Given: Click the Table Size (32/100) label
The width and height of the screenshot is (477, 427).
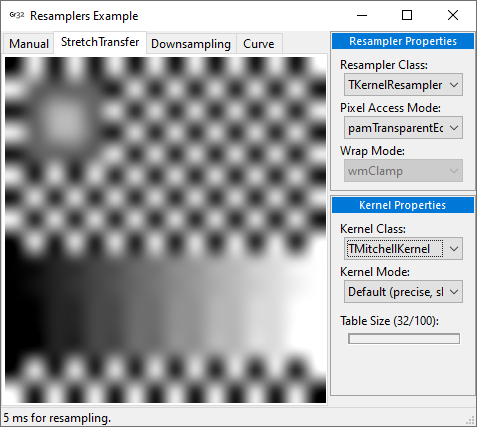Looking at the screenshot, I should (x=389, y=321).
